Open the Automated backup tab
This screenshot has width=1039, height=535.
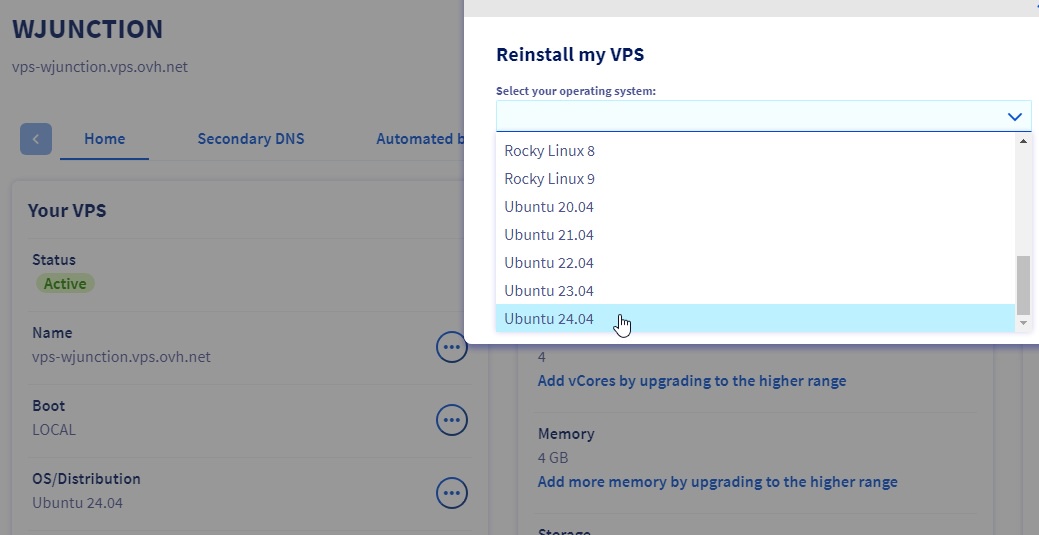(420, 139)
